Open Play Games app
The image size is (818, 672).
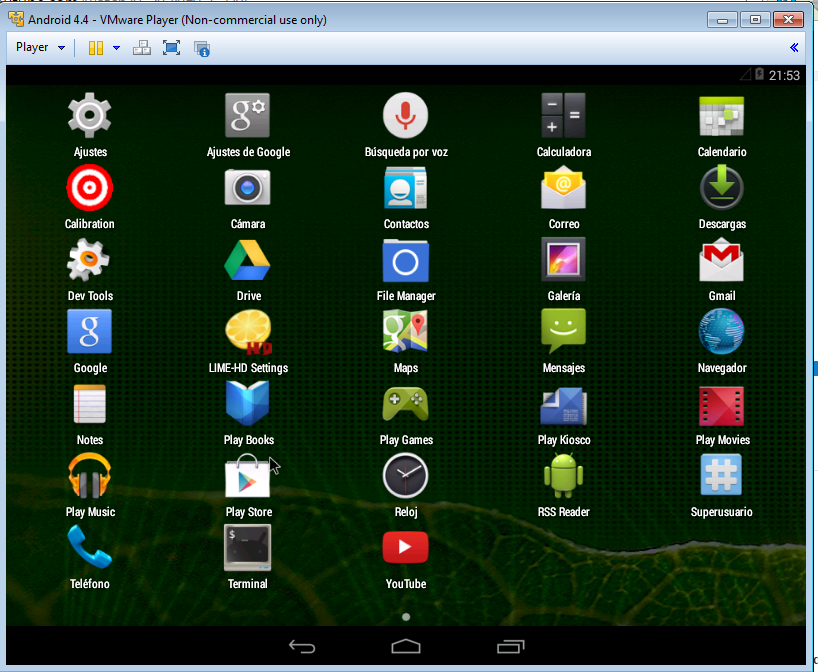tap(405, 404)
